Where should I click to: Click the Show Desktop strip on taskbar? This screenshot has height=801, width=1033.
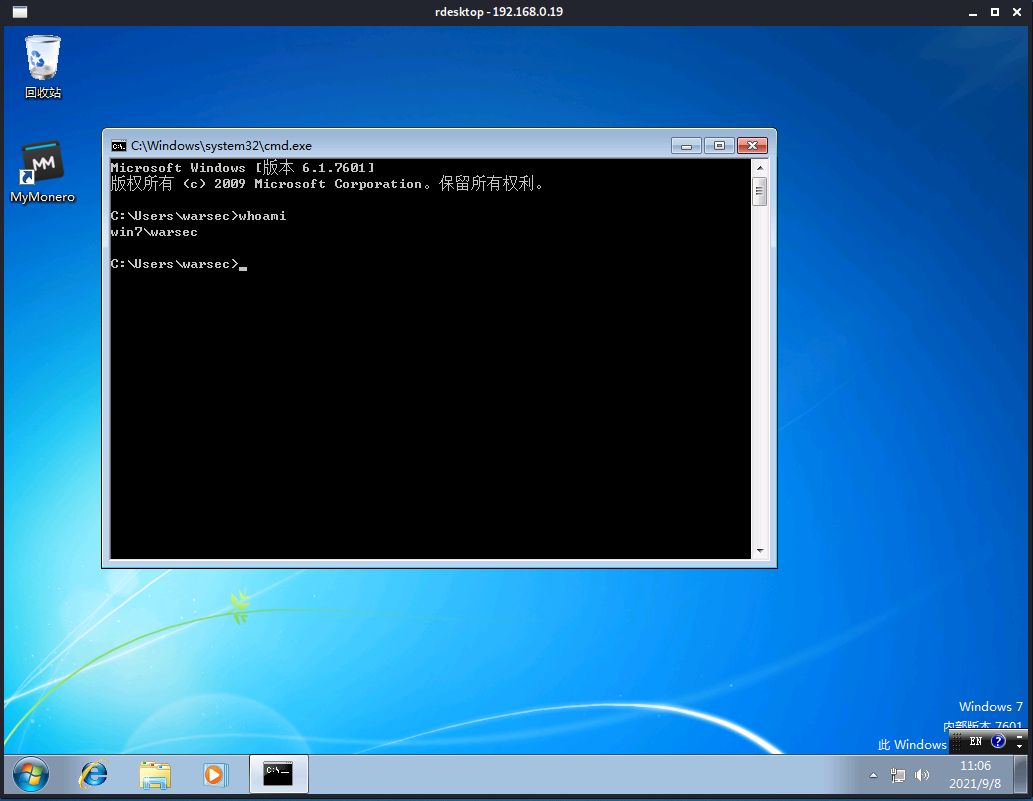point(1021,775)
